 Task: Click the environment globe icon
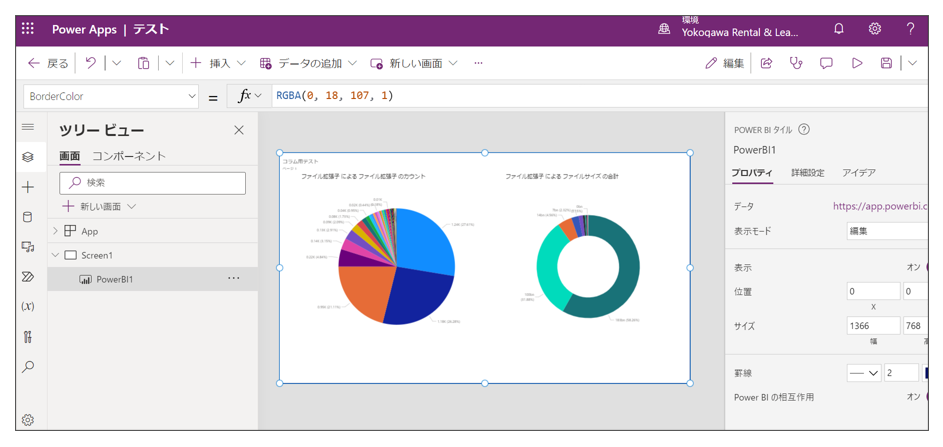pyautogui.click(x=664, y=29)
